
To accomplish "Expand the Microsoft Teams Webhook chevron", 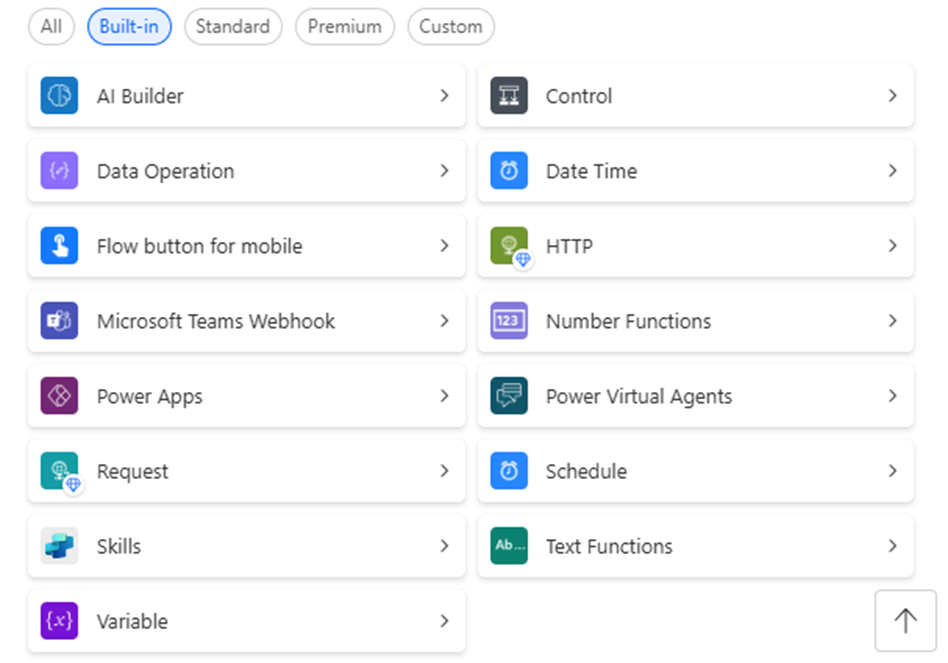I will click(x=444, y=320).
